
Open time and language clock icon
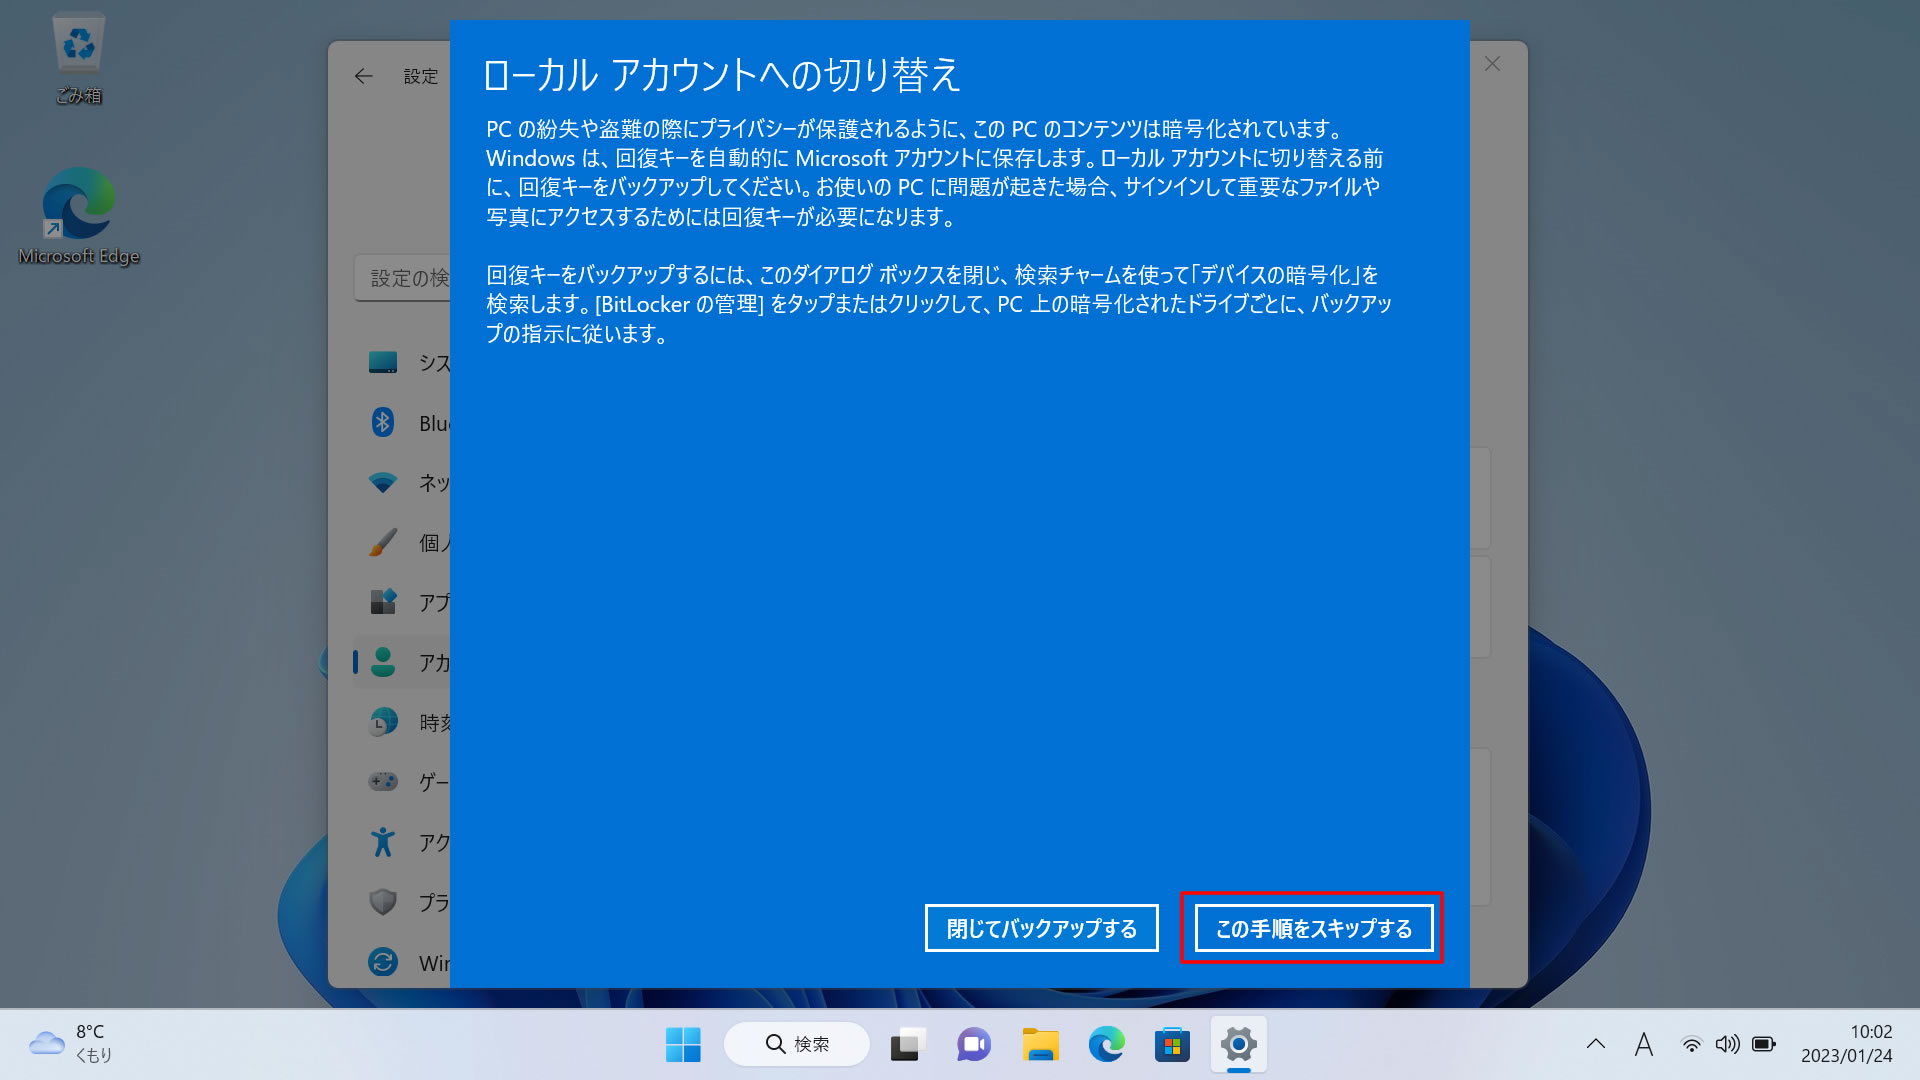[x=383, y=722]
